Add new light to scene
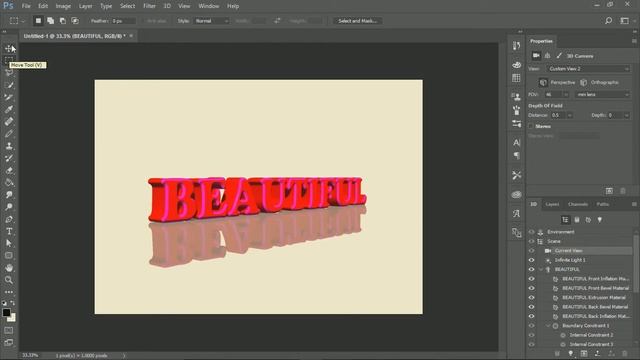The width and height of the screenshot is (640, 360). pyautogui.click(x=571, y=353)
